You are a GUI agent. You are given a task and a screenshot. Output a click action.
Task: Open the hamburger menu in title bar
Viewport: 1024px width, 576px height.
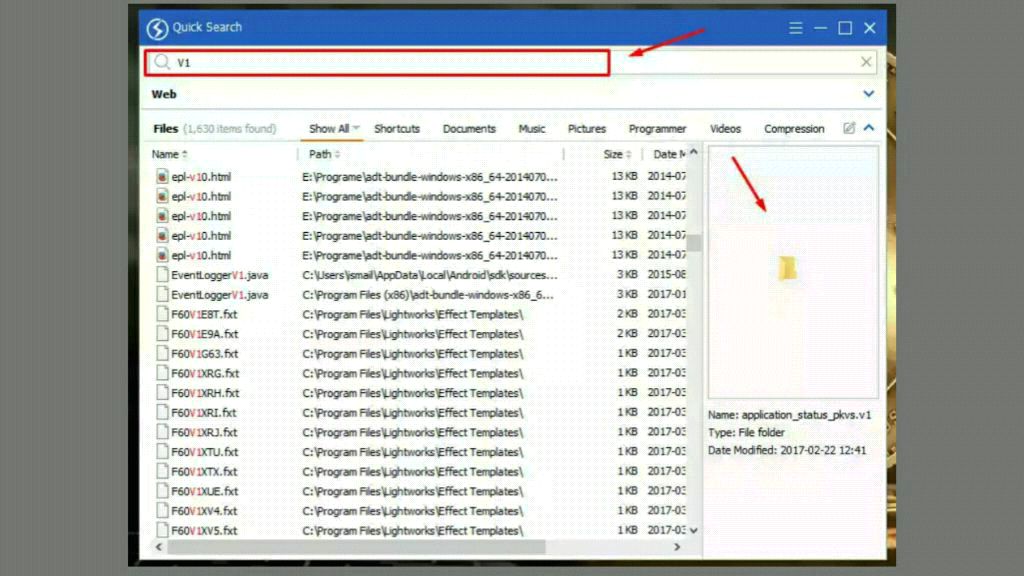point(796,28)
